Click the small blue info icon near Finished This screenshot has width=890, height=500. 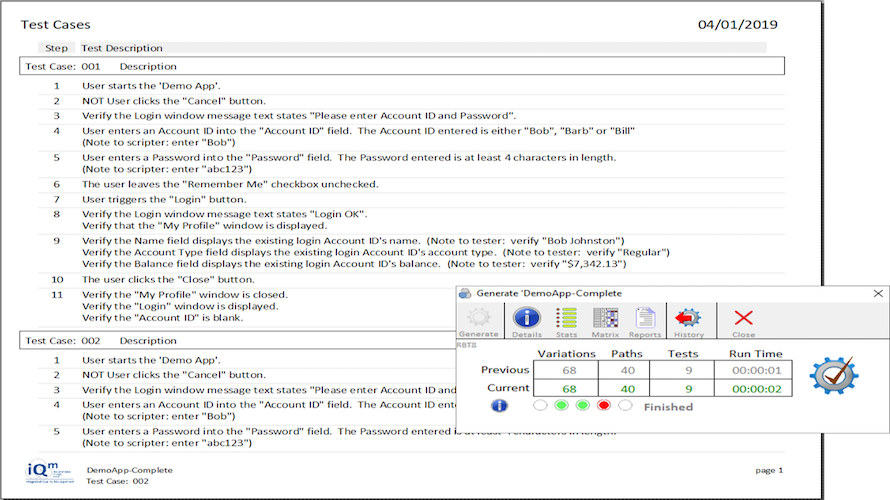(x=499, y=406)
